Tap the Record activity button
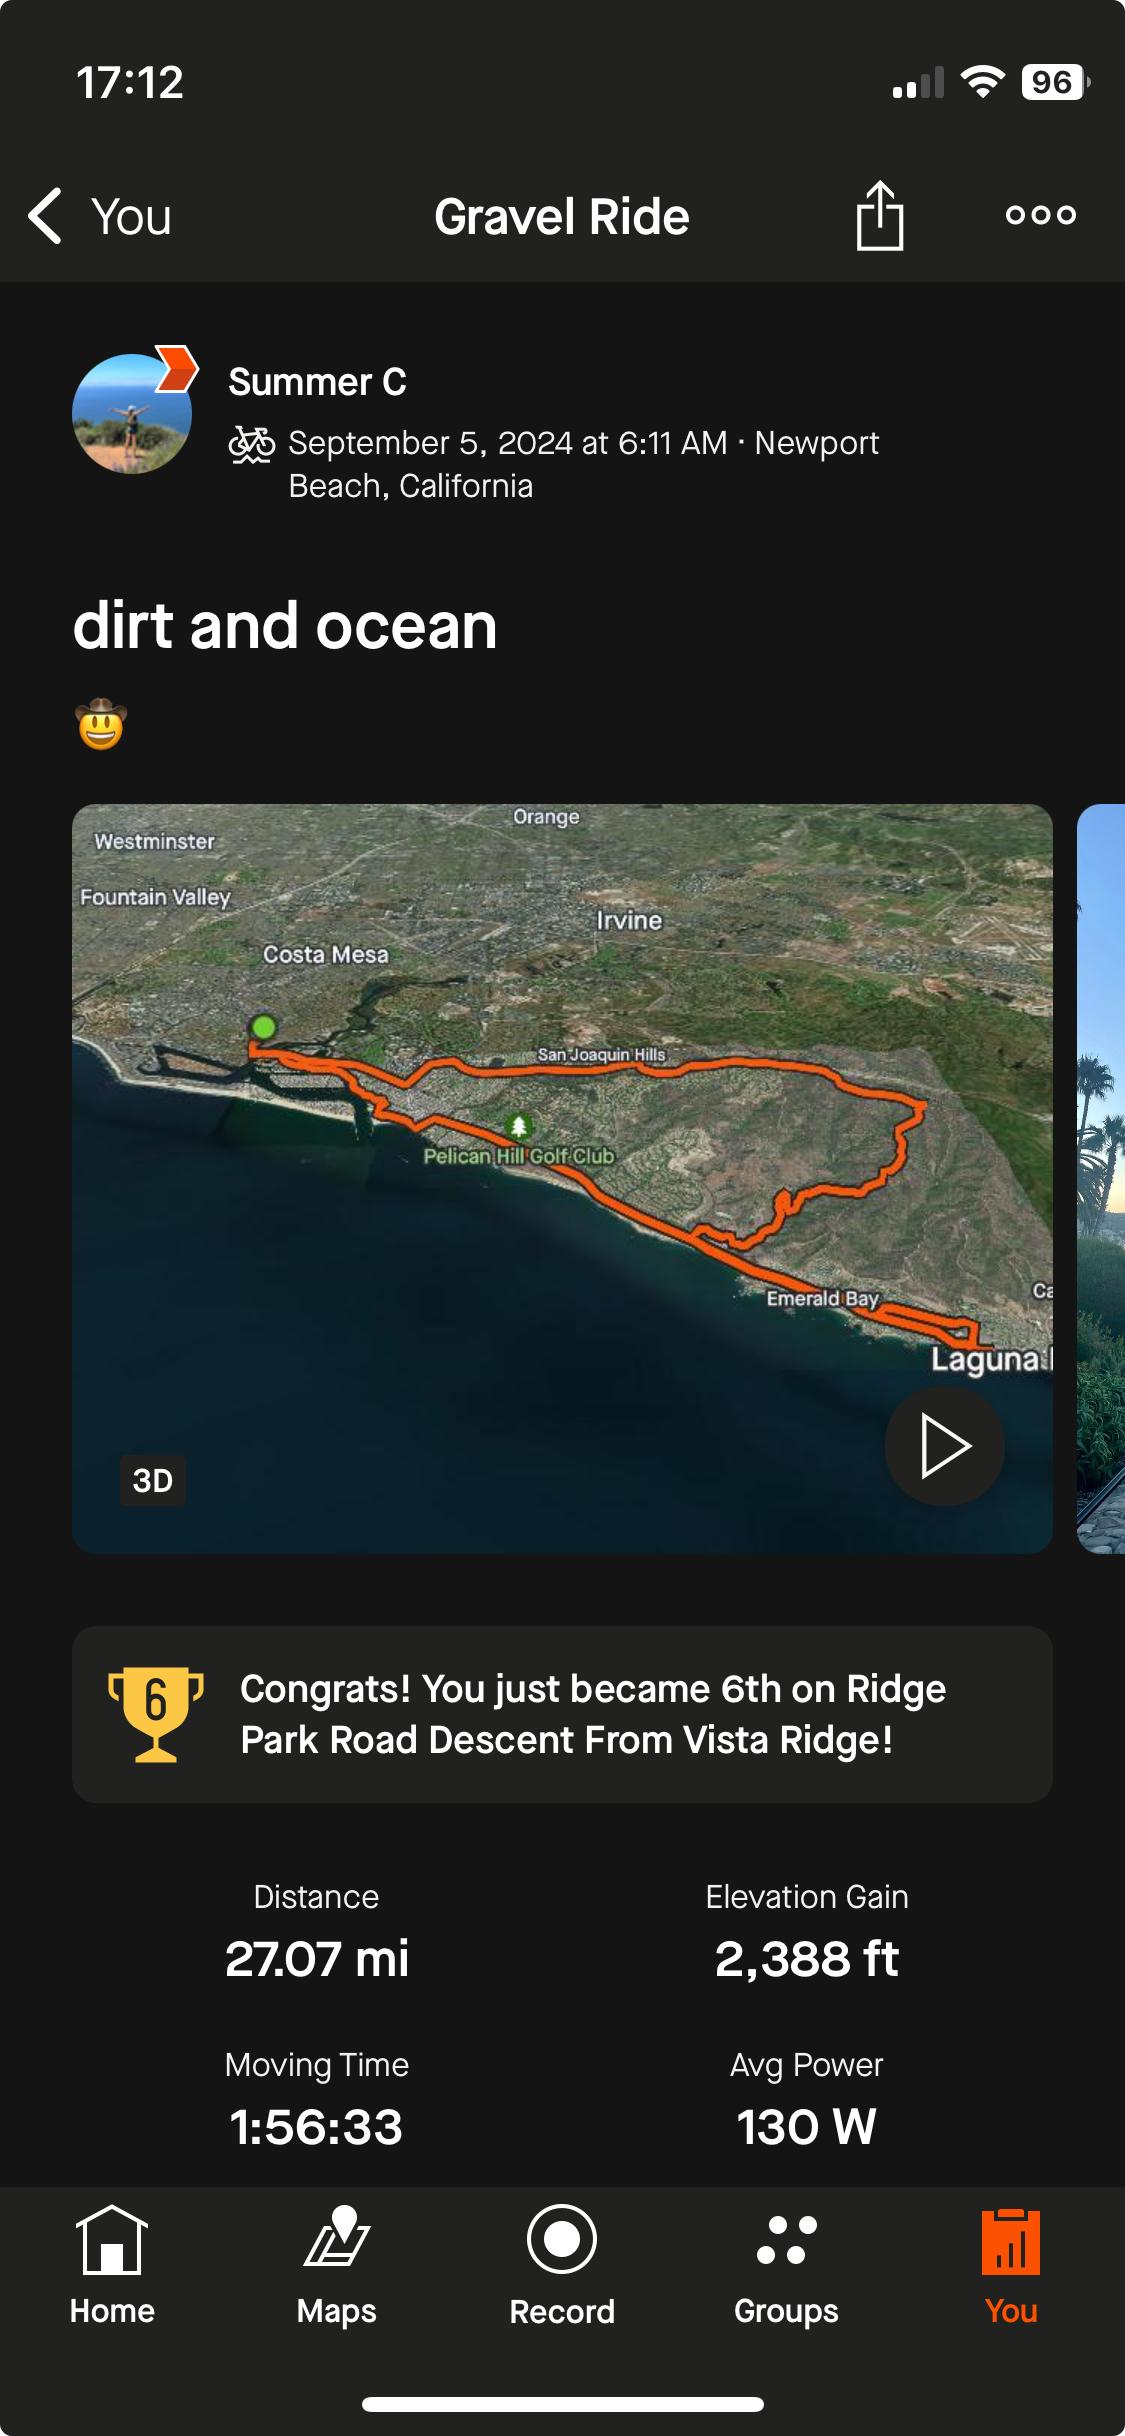Image resolution: width=1125 pixels, height=2436 pixels. point(562,2266)
